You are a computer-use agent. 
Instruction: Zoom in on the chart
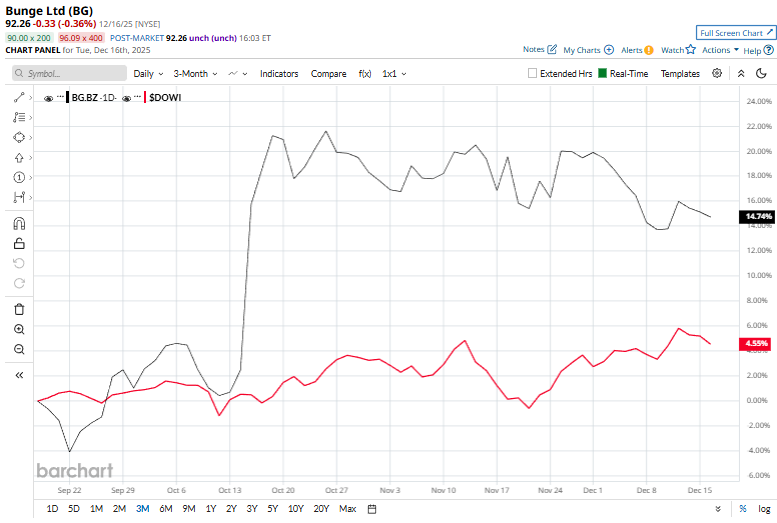pyautogui.click(x=19, y=329)
